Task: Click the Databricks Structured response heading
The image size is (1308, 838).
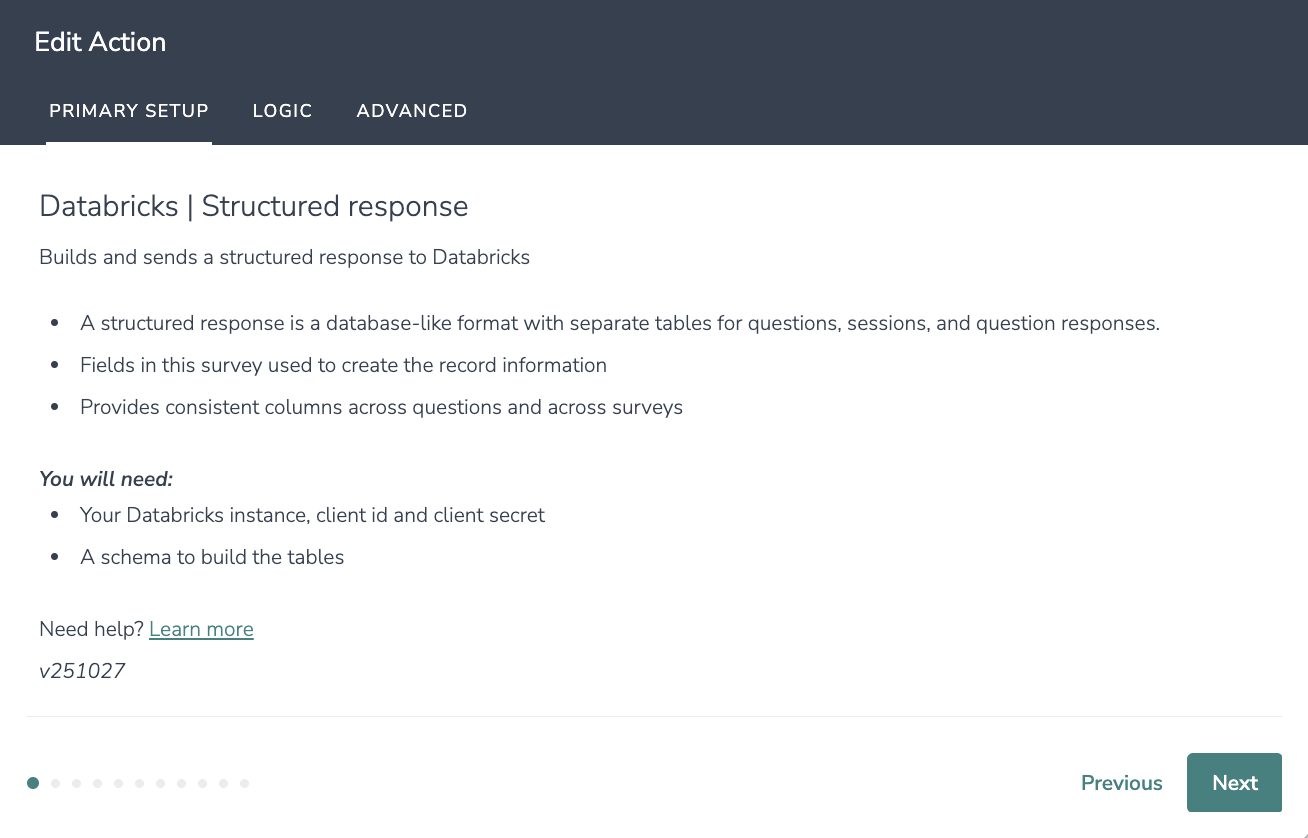Action: coord(254,207)
